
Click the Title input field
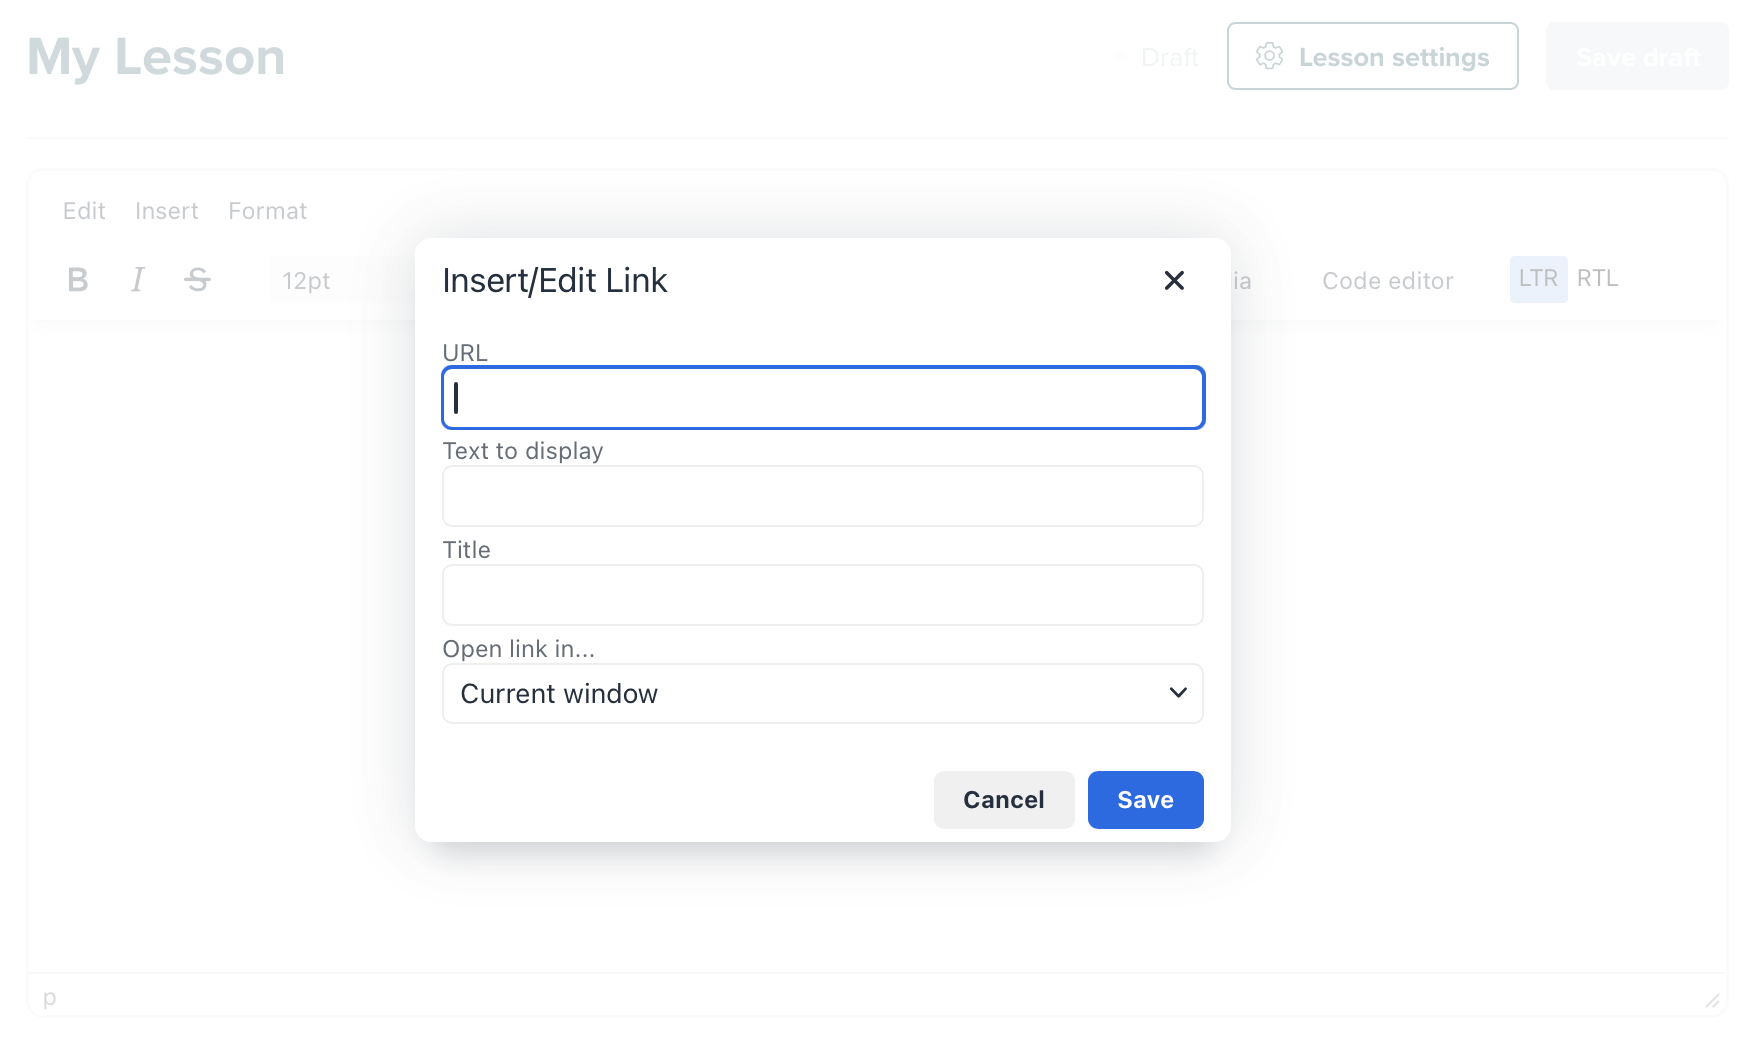823,595
